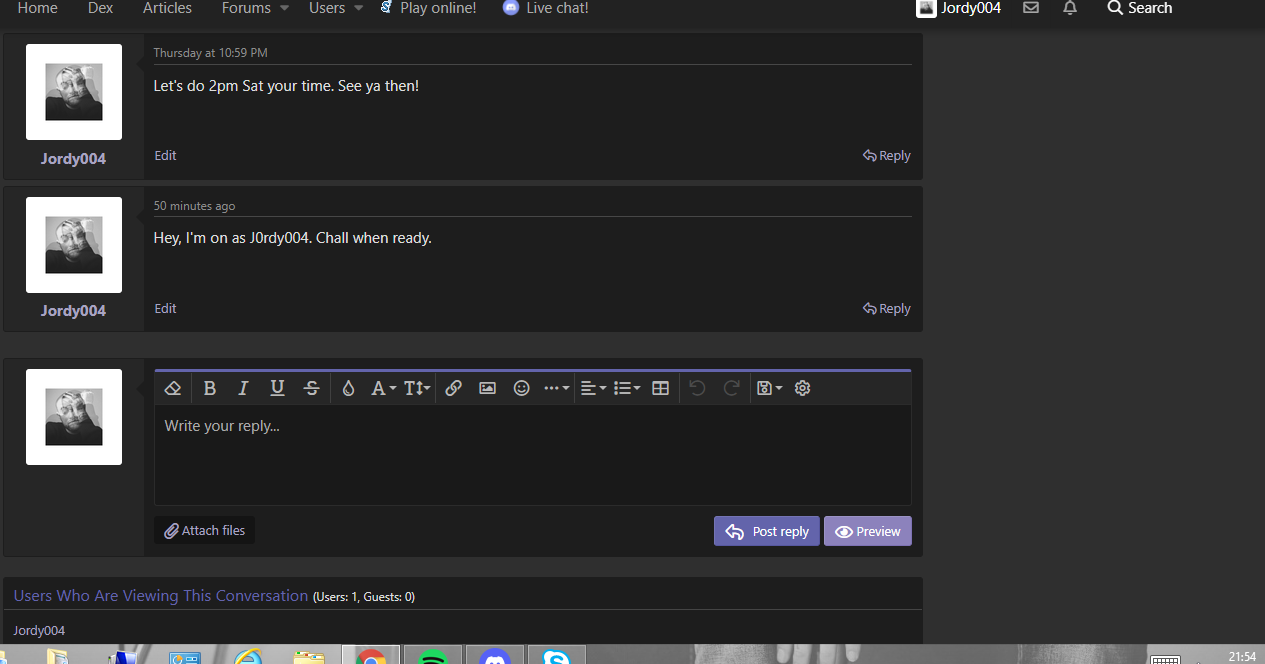
Task: Click the eraser remove formatting icon
Action: [173, 388]
